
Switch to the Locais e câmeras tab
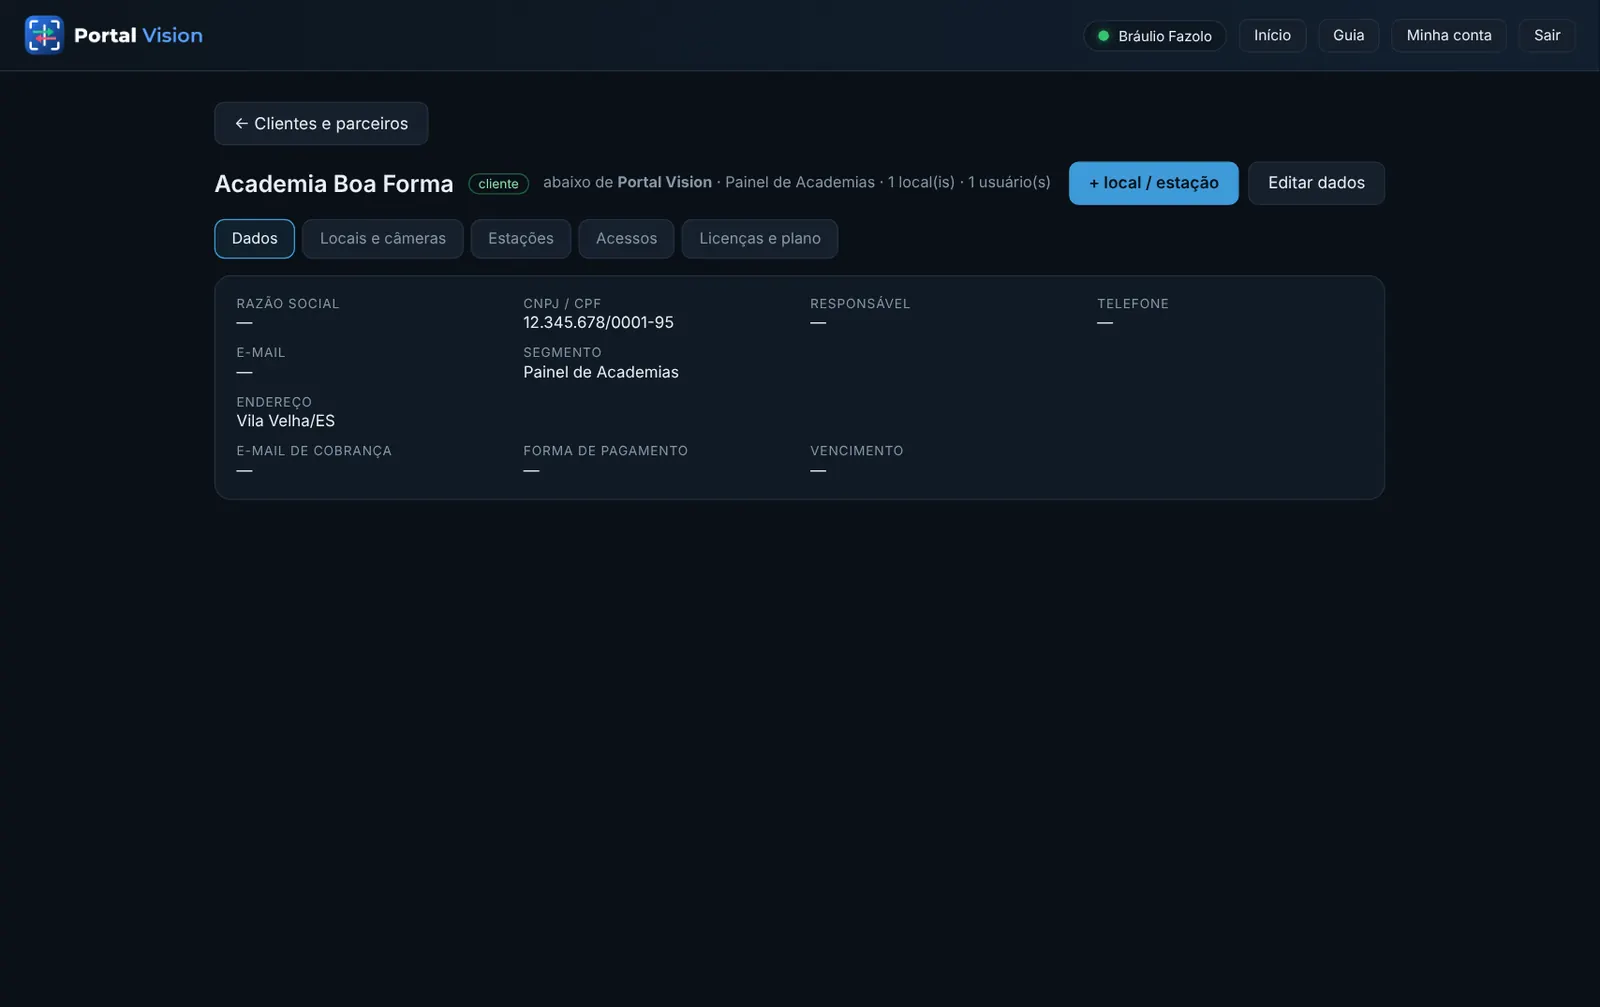pos(383,239)
